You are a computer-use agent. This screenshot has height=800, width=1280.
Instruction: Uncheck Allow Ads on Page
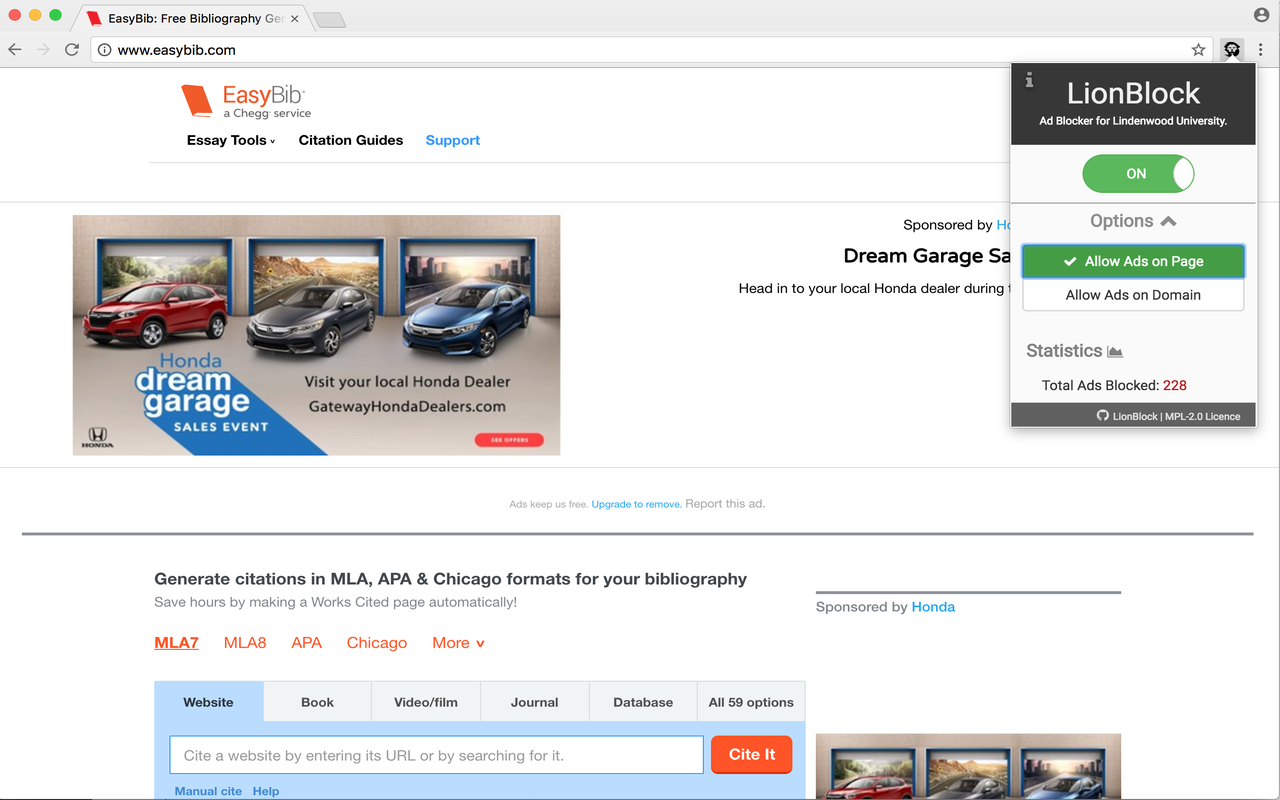coord(1133,261)
